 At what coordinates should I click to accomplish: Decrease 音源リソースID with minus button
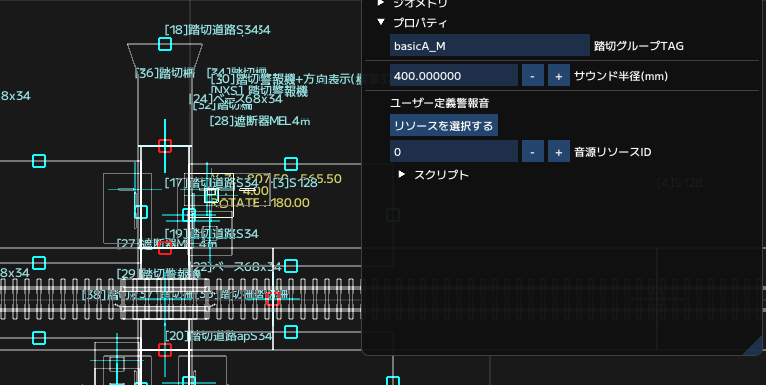pos(532,152)
